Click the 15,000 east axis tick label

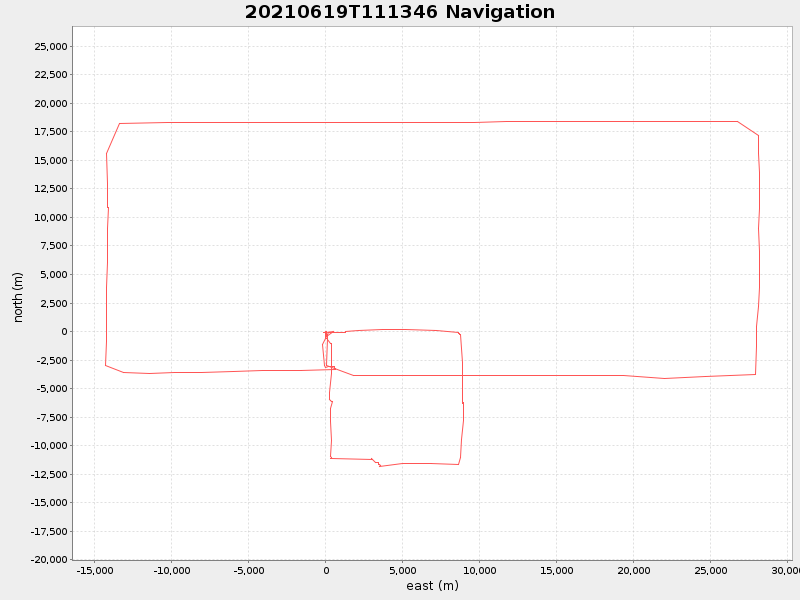click(557, 570)
